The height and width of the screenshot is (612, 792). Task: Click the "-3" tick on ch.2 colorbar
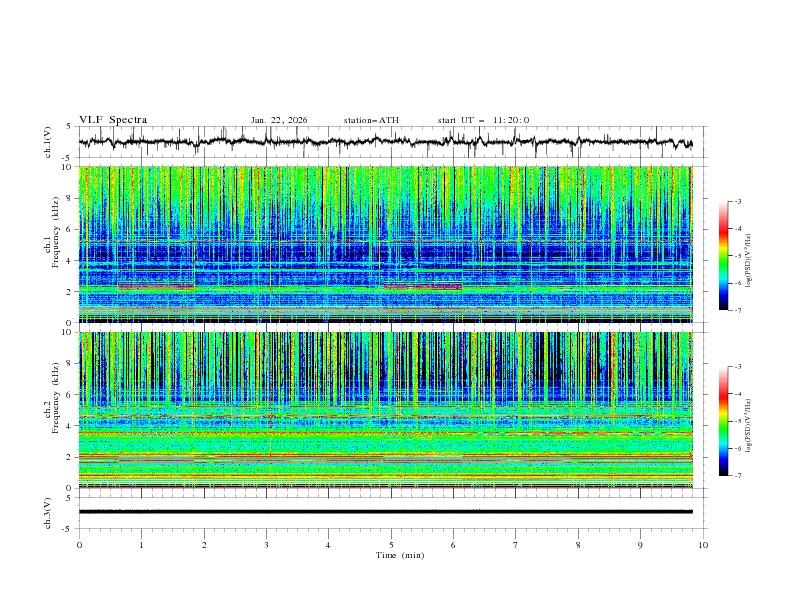[738, 367]
